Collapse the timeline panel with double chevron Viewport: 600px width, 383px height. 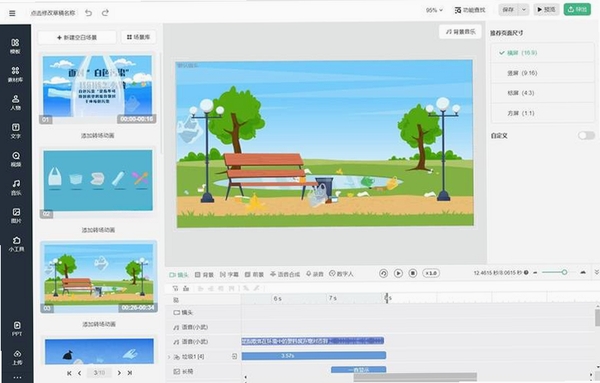click(596, 272)
